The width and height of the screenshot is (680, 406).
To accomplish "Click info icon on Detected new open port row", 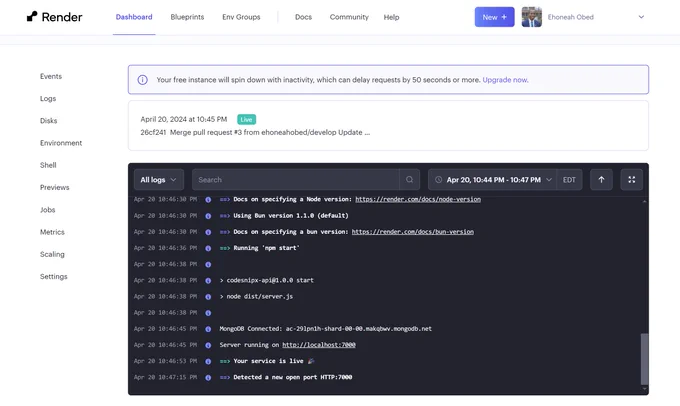I will pos(208,378).
